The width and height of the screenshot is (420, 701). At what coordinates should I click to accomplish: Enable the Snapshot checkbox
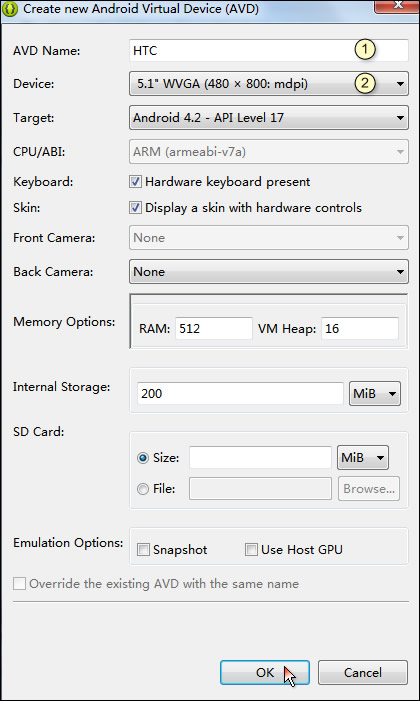tap(143, 549)
